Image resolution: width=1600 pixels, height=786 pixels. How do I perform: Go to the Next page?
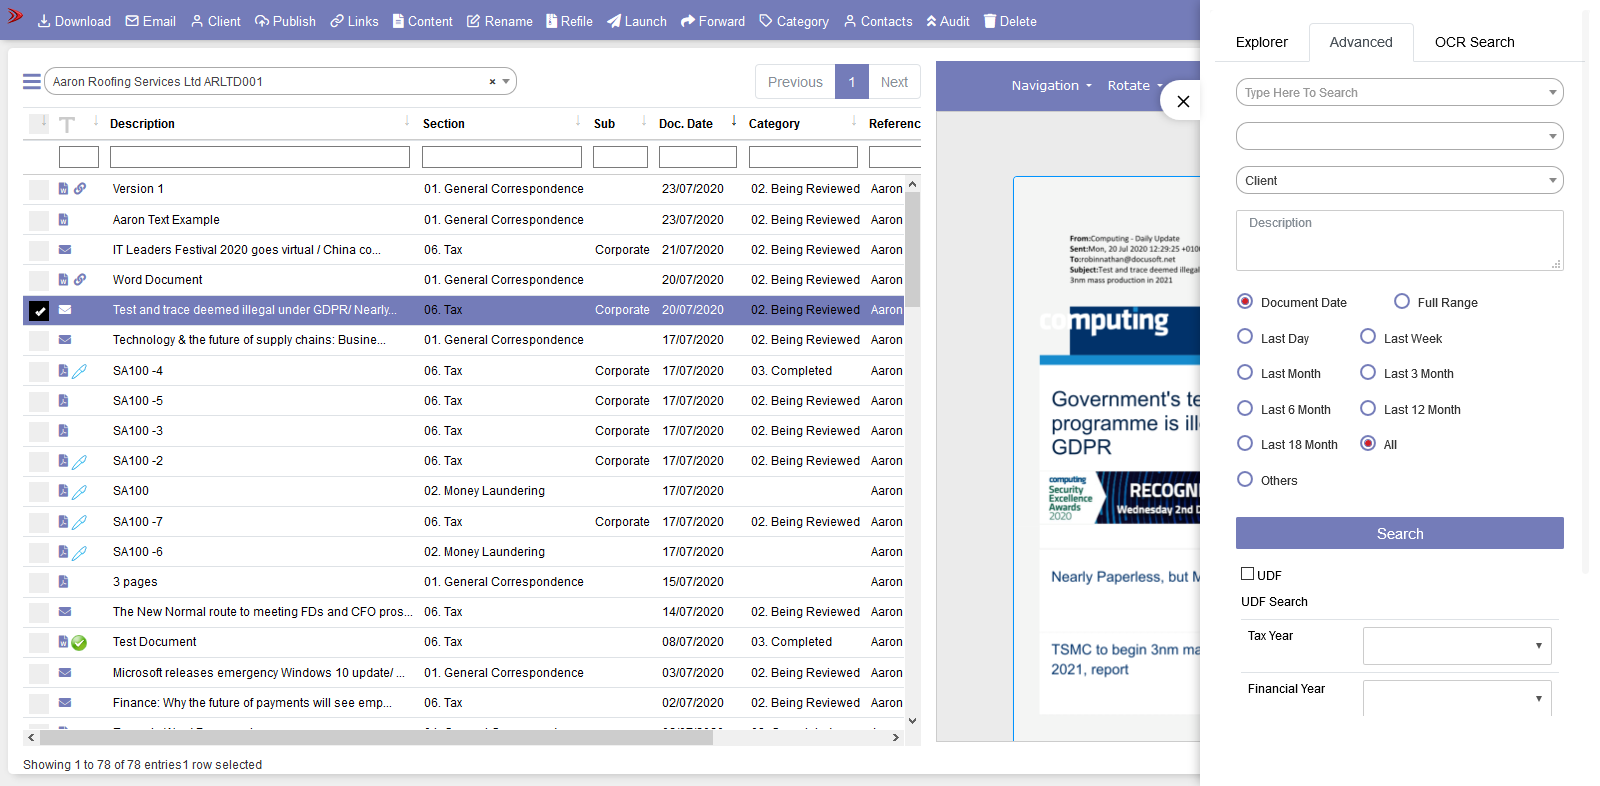point(894,82)
